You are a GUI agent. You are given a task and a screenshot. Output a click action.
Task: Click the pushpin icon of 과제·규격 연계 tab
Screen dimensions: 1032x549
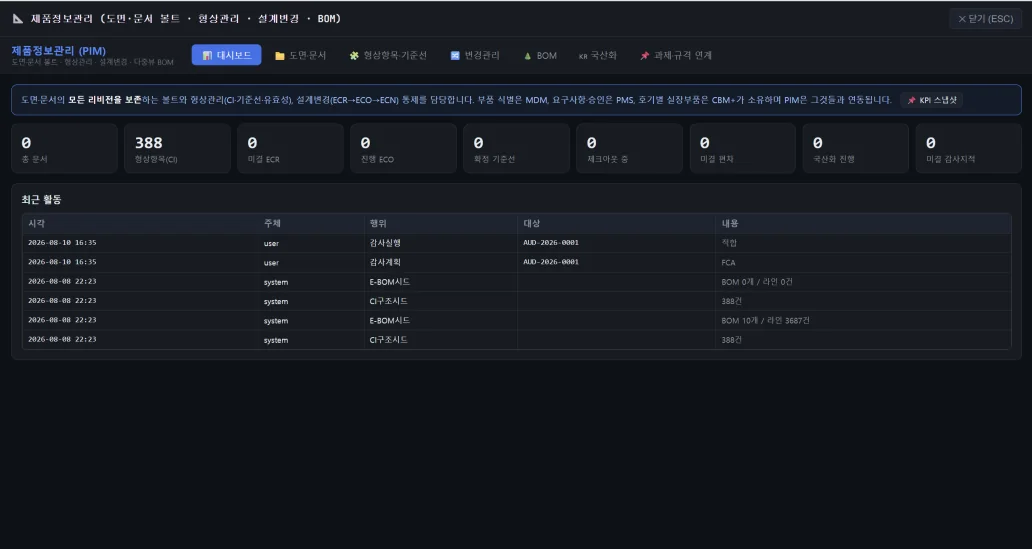point(644,56)
